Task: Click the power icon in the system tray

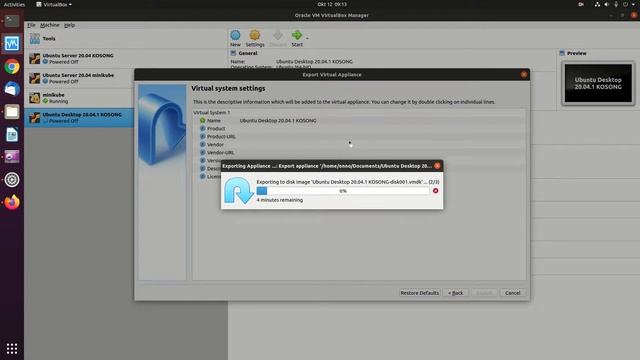Action: 625,4
